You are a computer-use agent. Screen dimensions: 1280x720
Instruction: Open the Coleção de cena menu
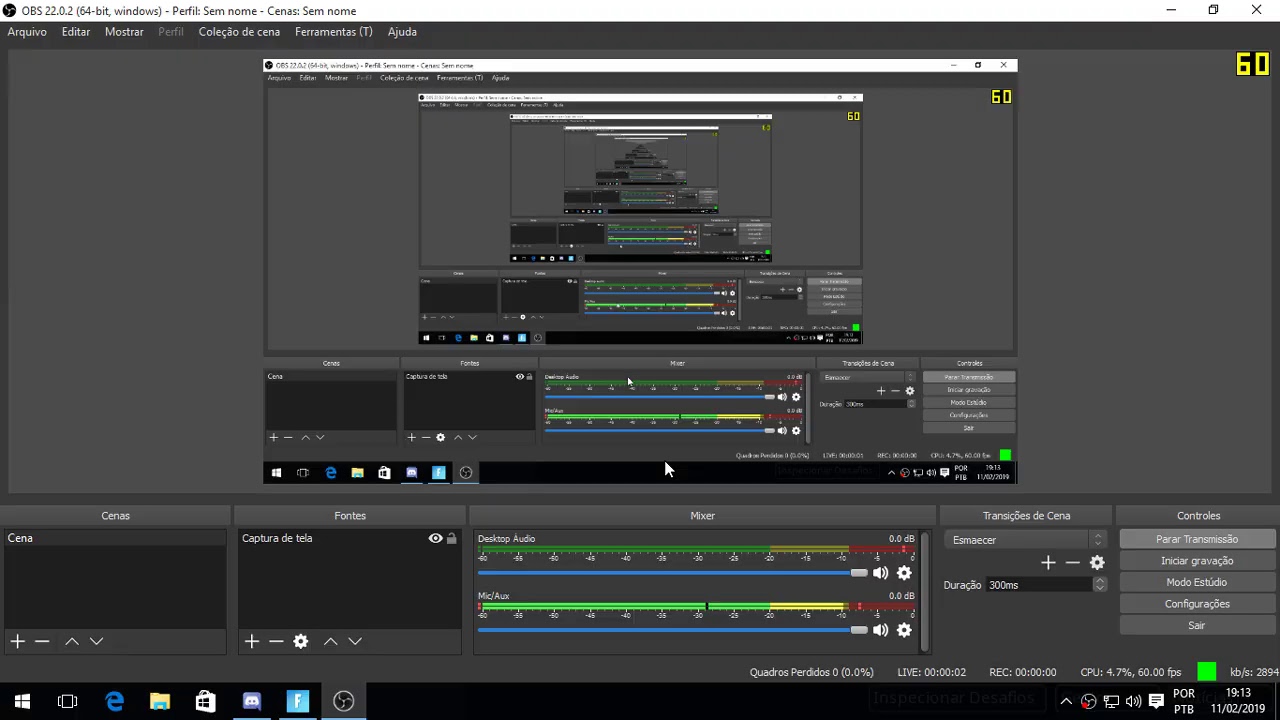[x=239, y=32]
